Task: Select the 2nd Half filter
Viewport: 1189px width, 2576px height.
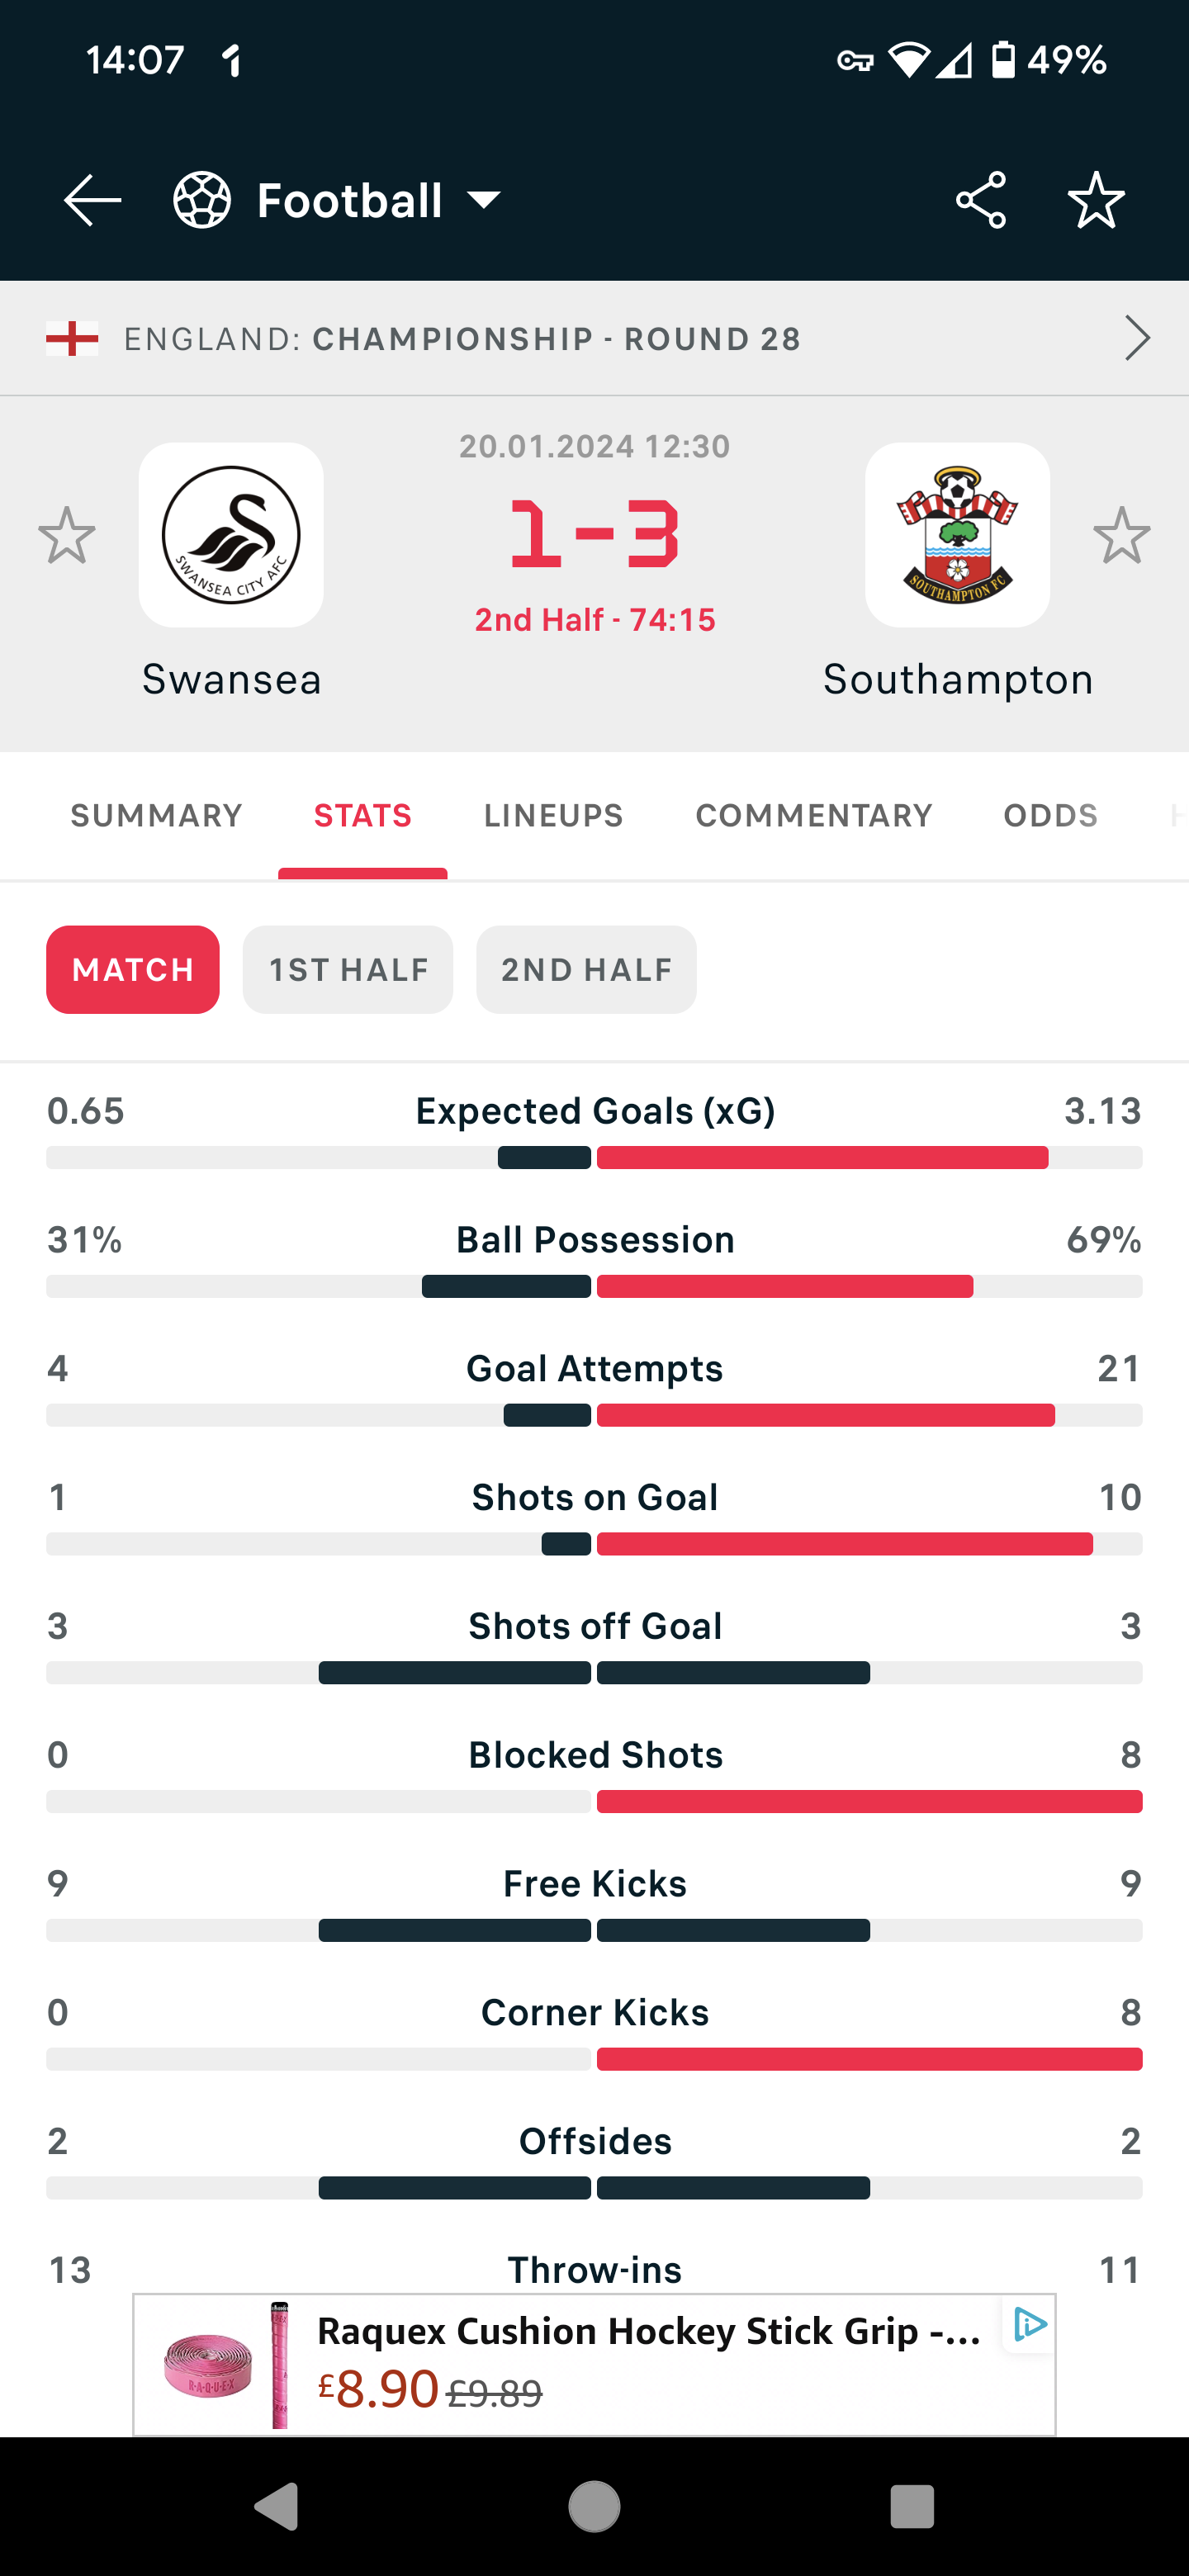Action: point(586,969)
